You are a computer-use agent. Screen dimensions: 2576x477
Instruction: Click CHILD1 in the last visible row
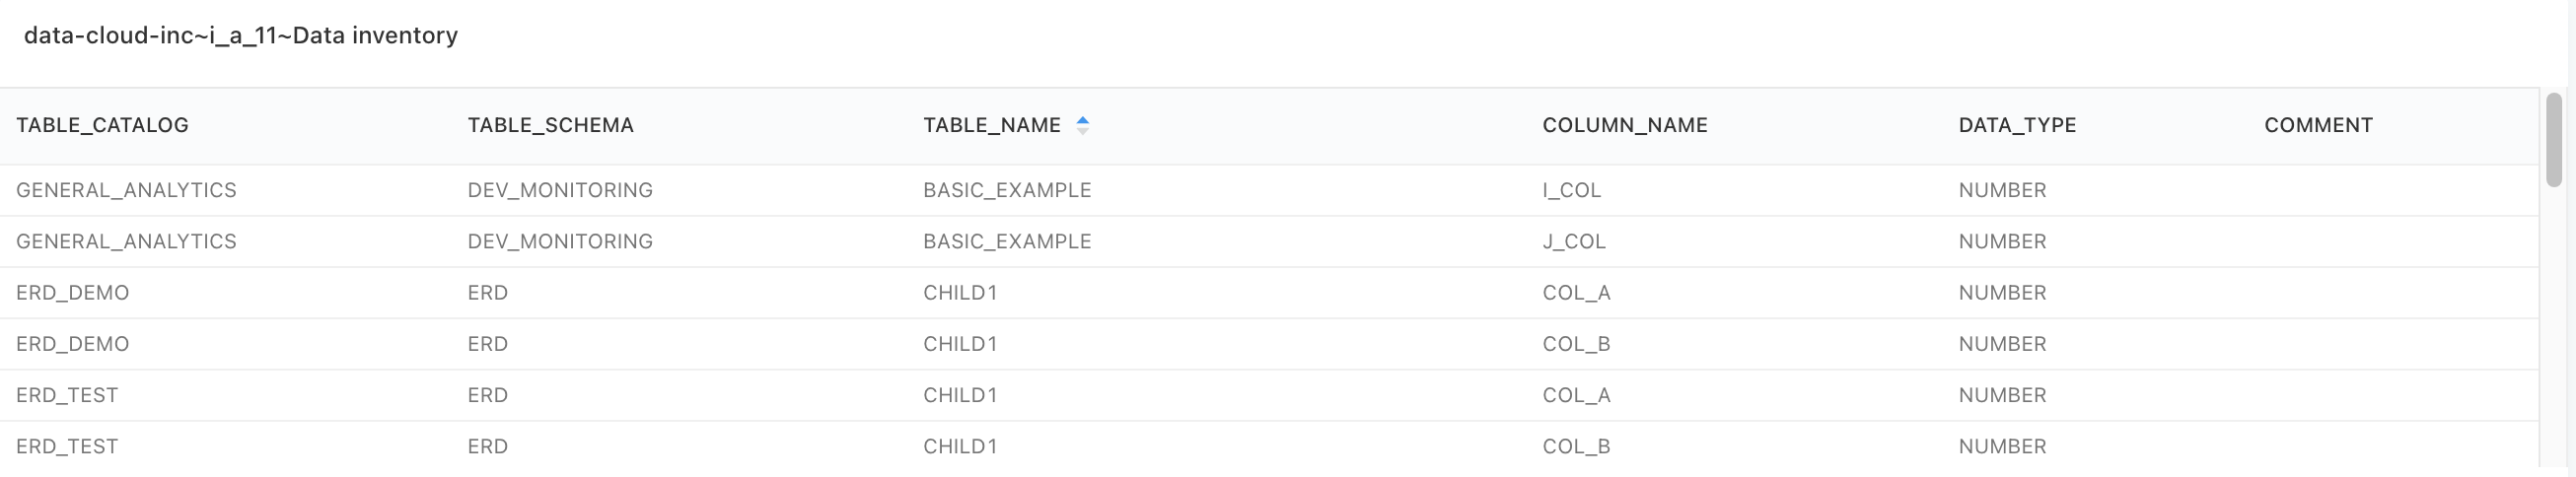(x=960, y=445)
